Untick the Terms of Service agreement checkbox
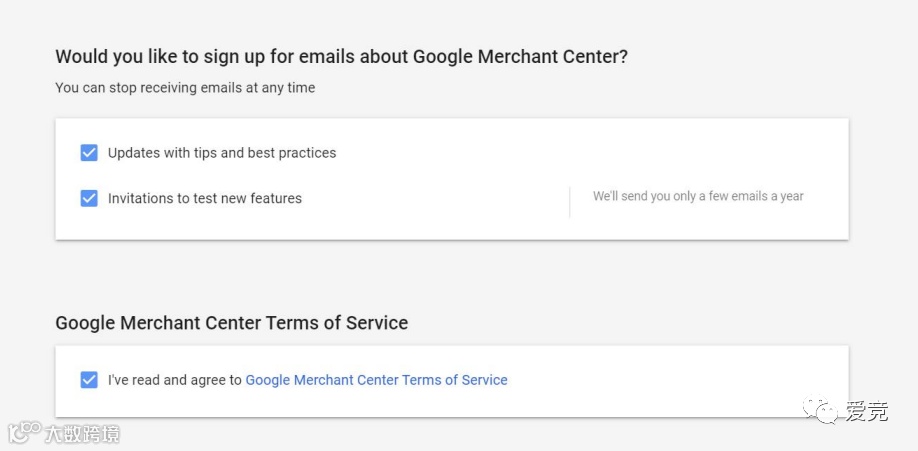918x451 pixels. [x=89, y=380]
